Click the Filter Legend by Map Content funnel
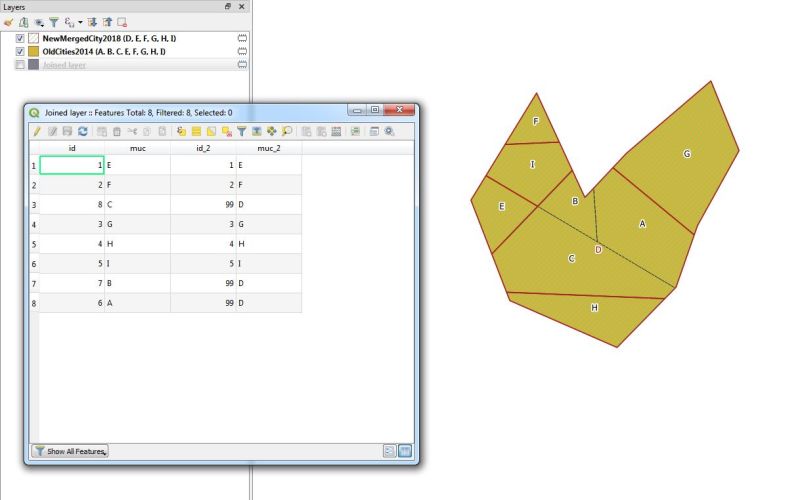Image resolution: width=800 pixels, height=500 pixels. (x=54, y=22)
